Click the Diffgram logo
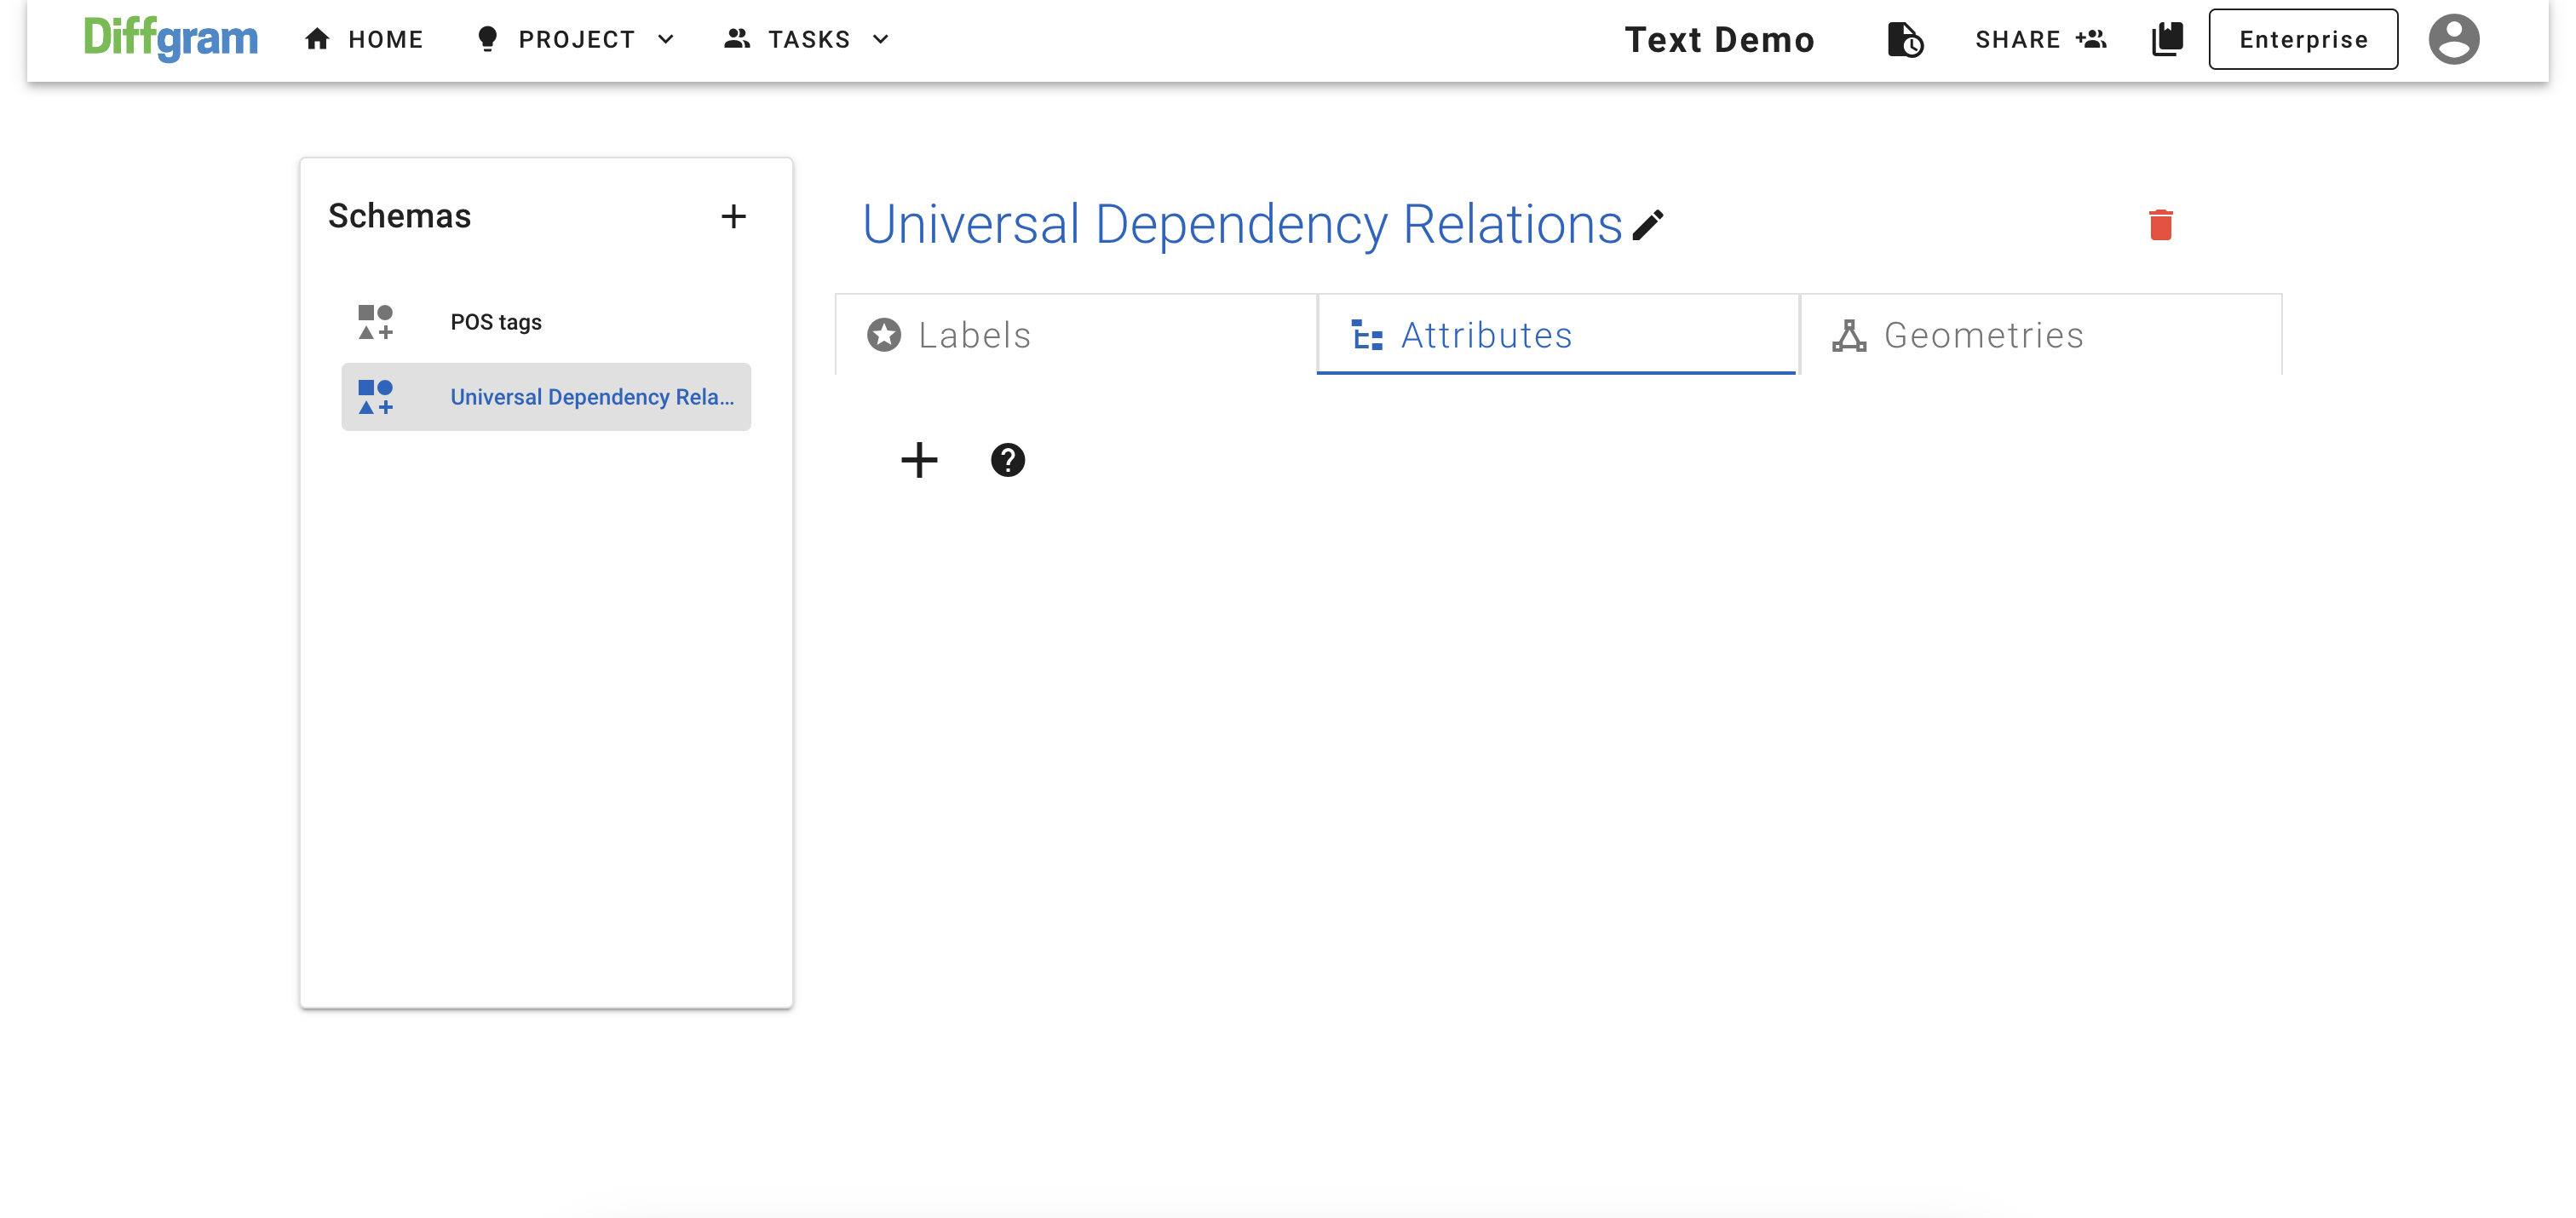The height and width of the screenshot is (1218, 2576). point(170,39)
